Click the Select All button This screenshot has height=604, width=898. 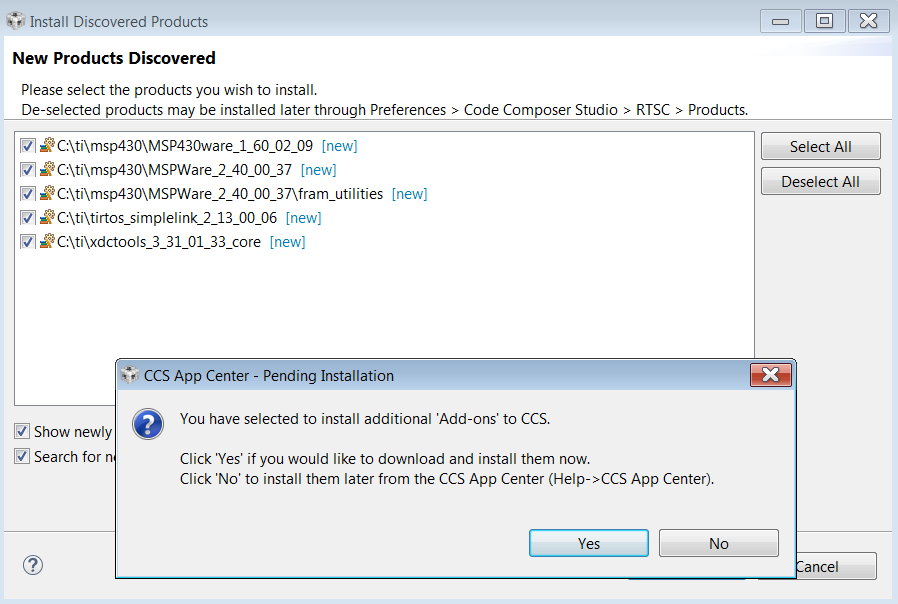pos(821,147)
